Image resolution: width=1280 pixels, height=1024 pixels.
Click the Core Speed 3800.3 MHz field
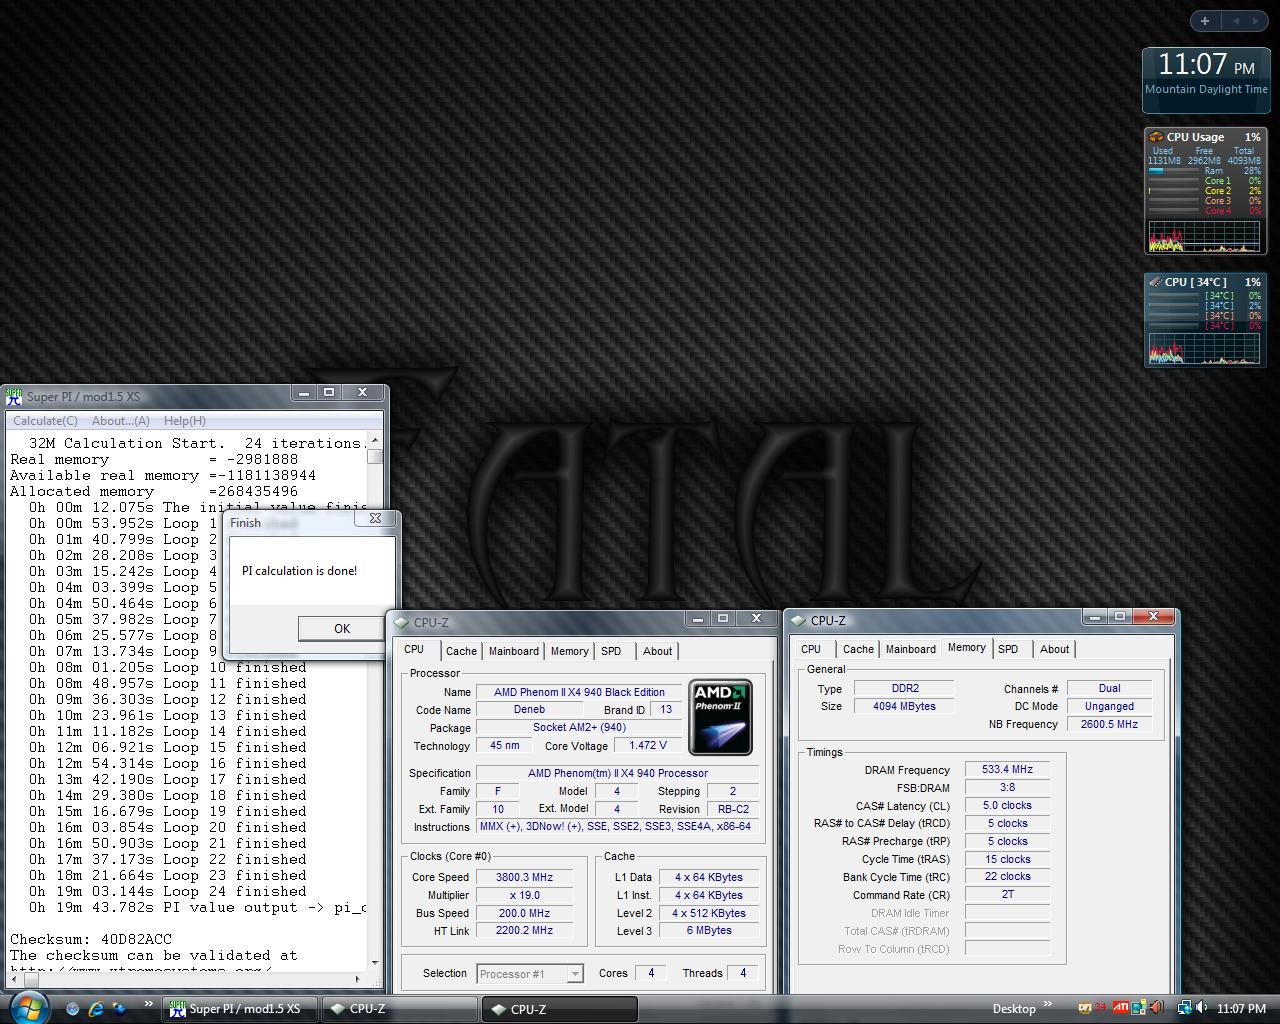coord(524,877)
